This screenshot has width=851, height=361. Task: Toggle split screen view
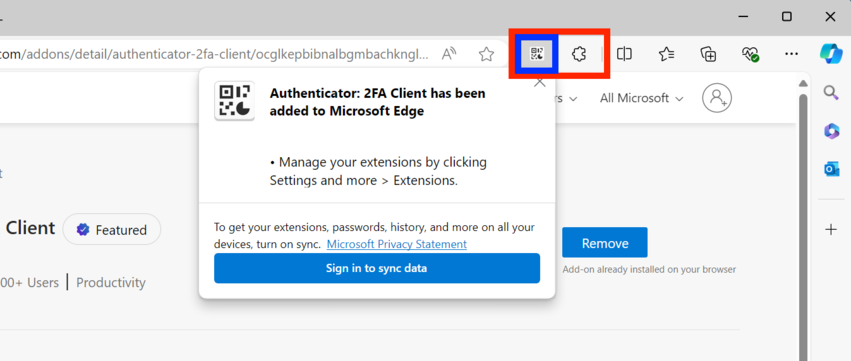tap(624, 54)
